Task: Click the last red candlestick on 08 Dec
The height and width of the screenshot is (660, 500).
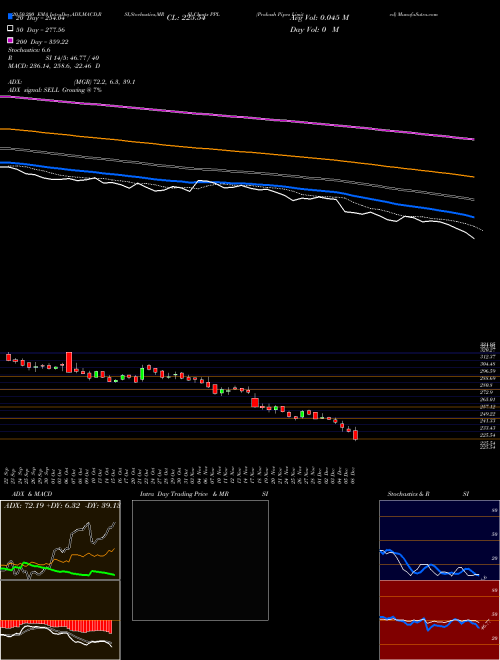Action: 355,434
